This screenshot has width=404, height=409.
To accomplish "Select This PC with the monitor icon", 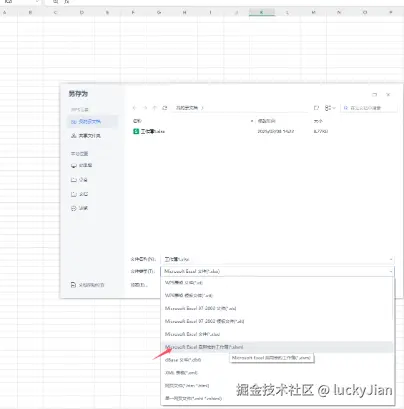I will (82, 165).
